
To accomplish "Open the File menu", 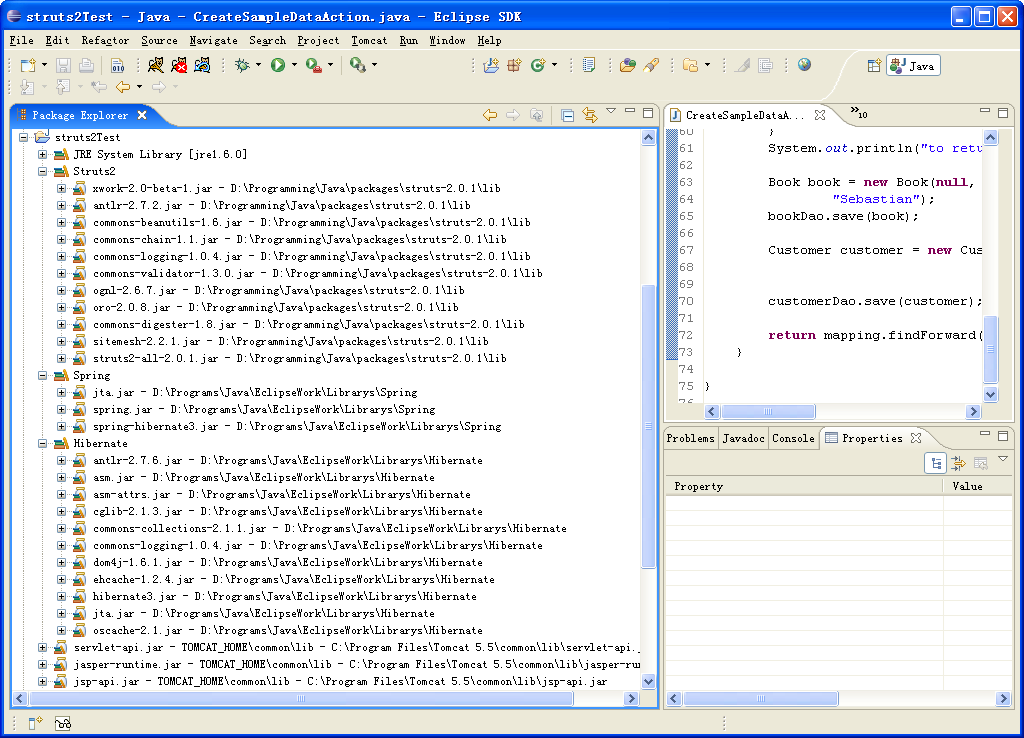I will (22, 40).
